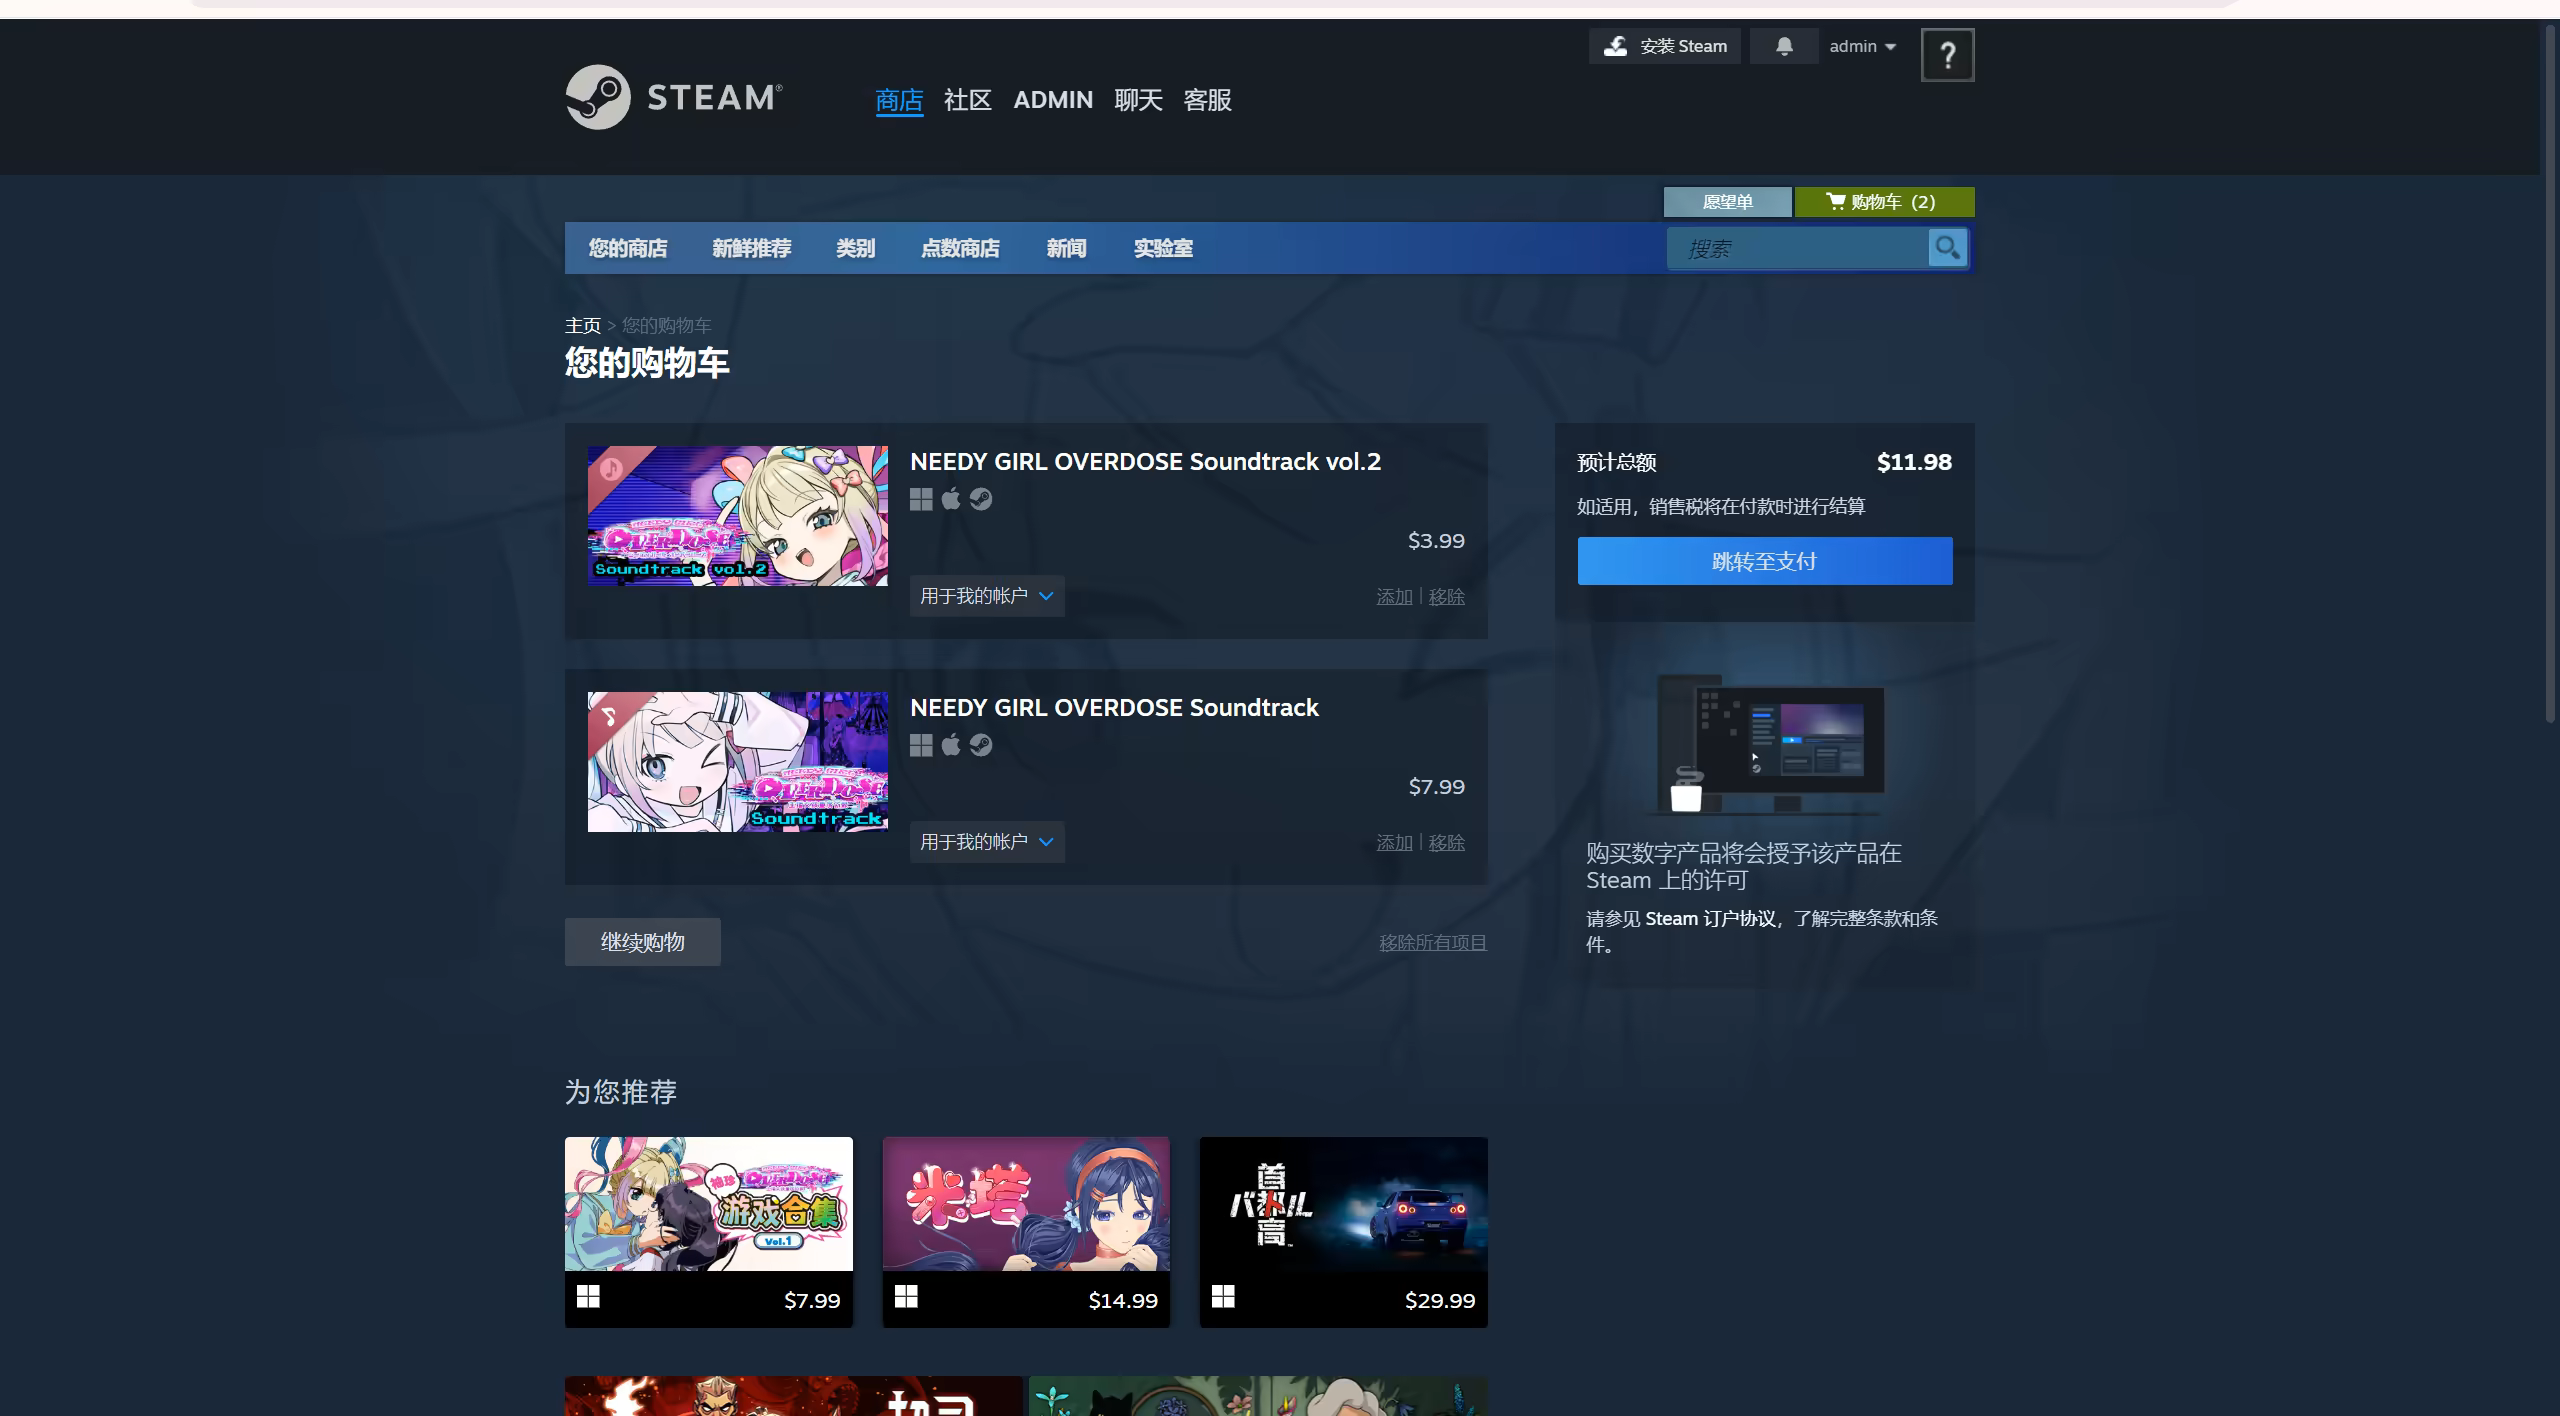Click the search magnifier icon

tap(1947, 247)
